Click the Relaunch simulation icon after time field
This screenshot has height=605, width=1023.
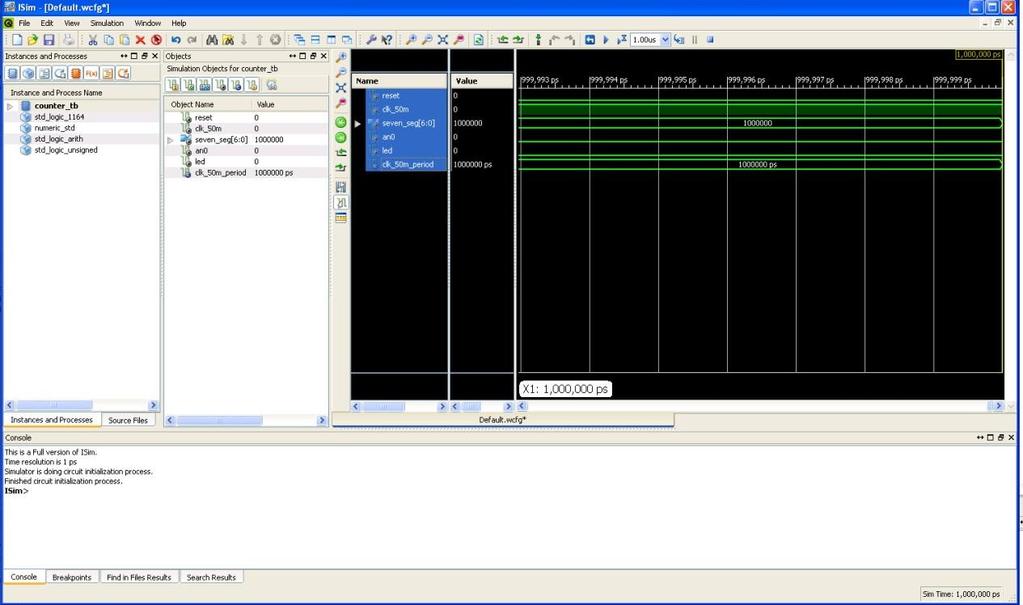(679, 40)
